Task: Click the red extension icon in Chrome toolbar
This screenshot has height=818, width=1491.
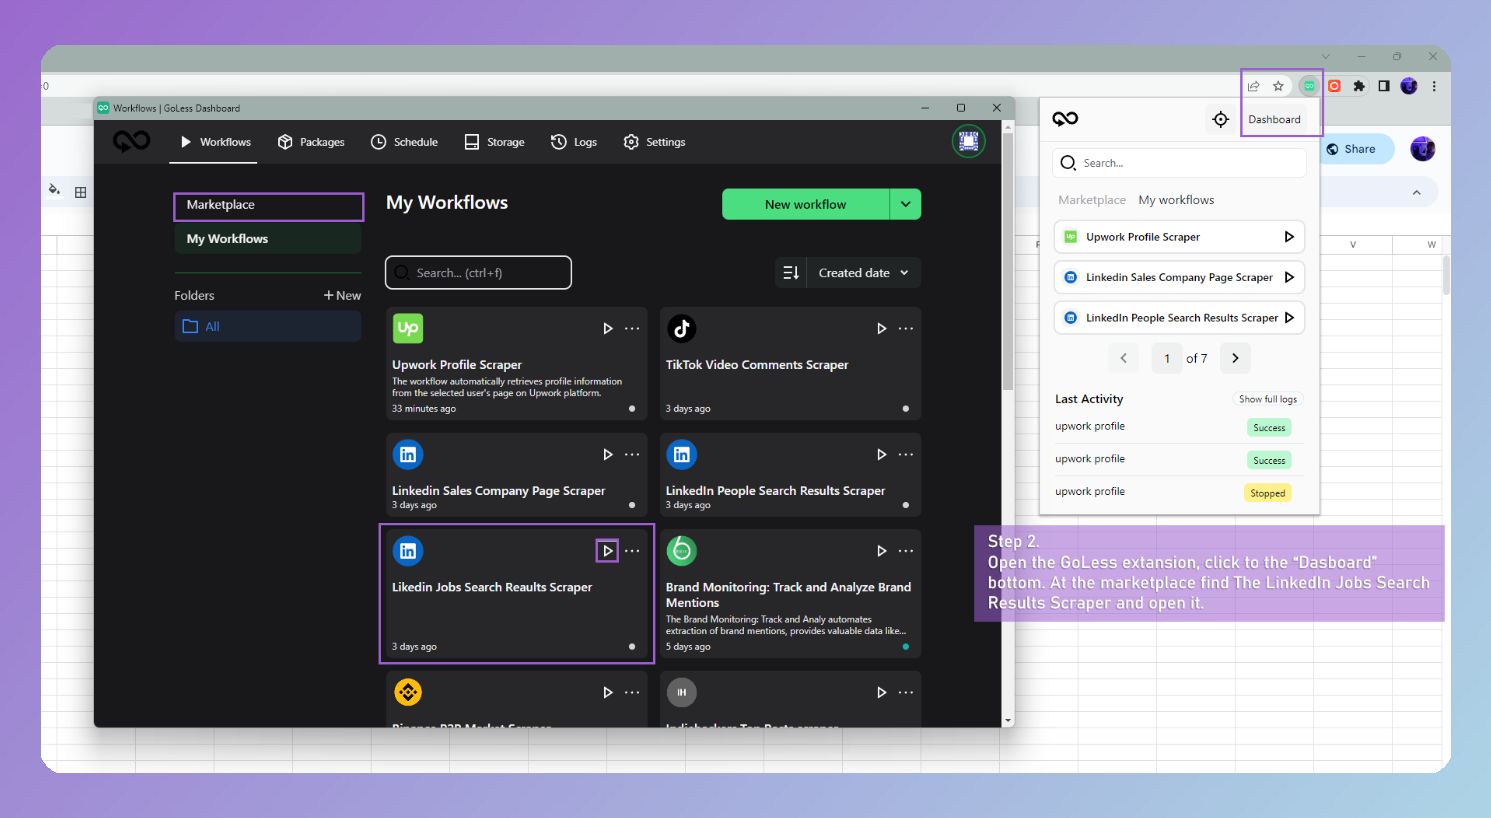Action: (x=1334, y=86)
